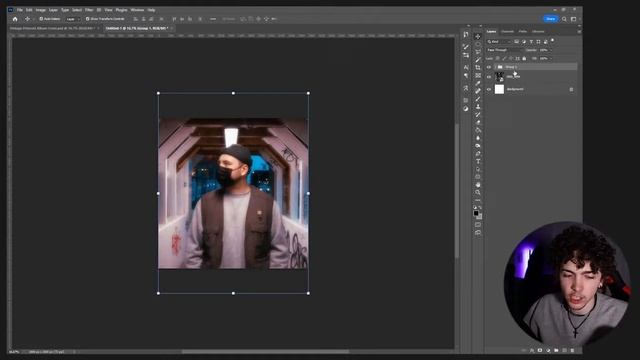Click the blue Share button
640x360 pixels.
pyautogui.click(x=550, y=19)
